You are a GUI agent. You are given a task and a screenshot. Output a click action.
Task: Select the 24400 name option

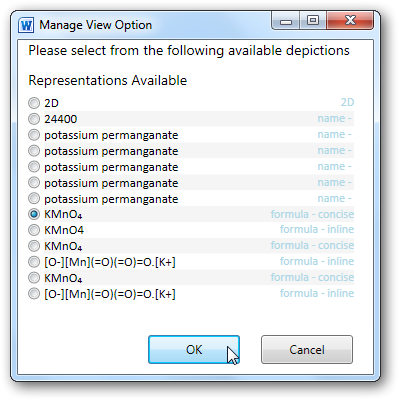[x=34, y=119]
